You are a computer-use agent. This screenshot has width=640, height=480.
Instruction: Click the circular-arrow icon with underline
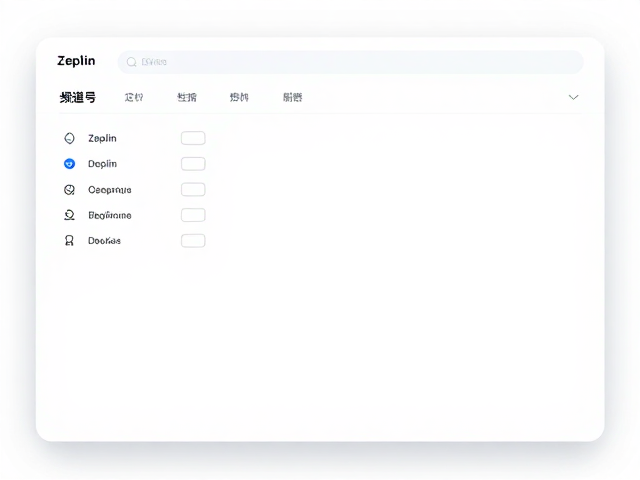pyautogui.click(x=69, y=215)
